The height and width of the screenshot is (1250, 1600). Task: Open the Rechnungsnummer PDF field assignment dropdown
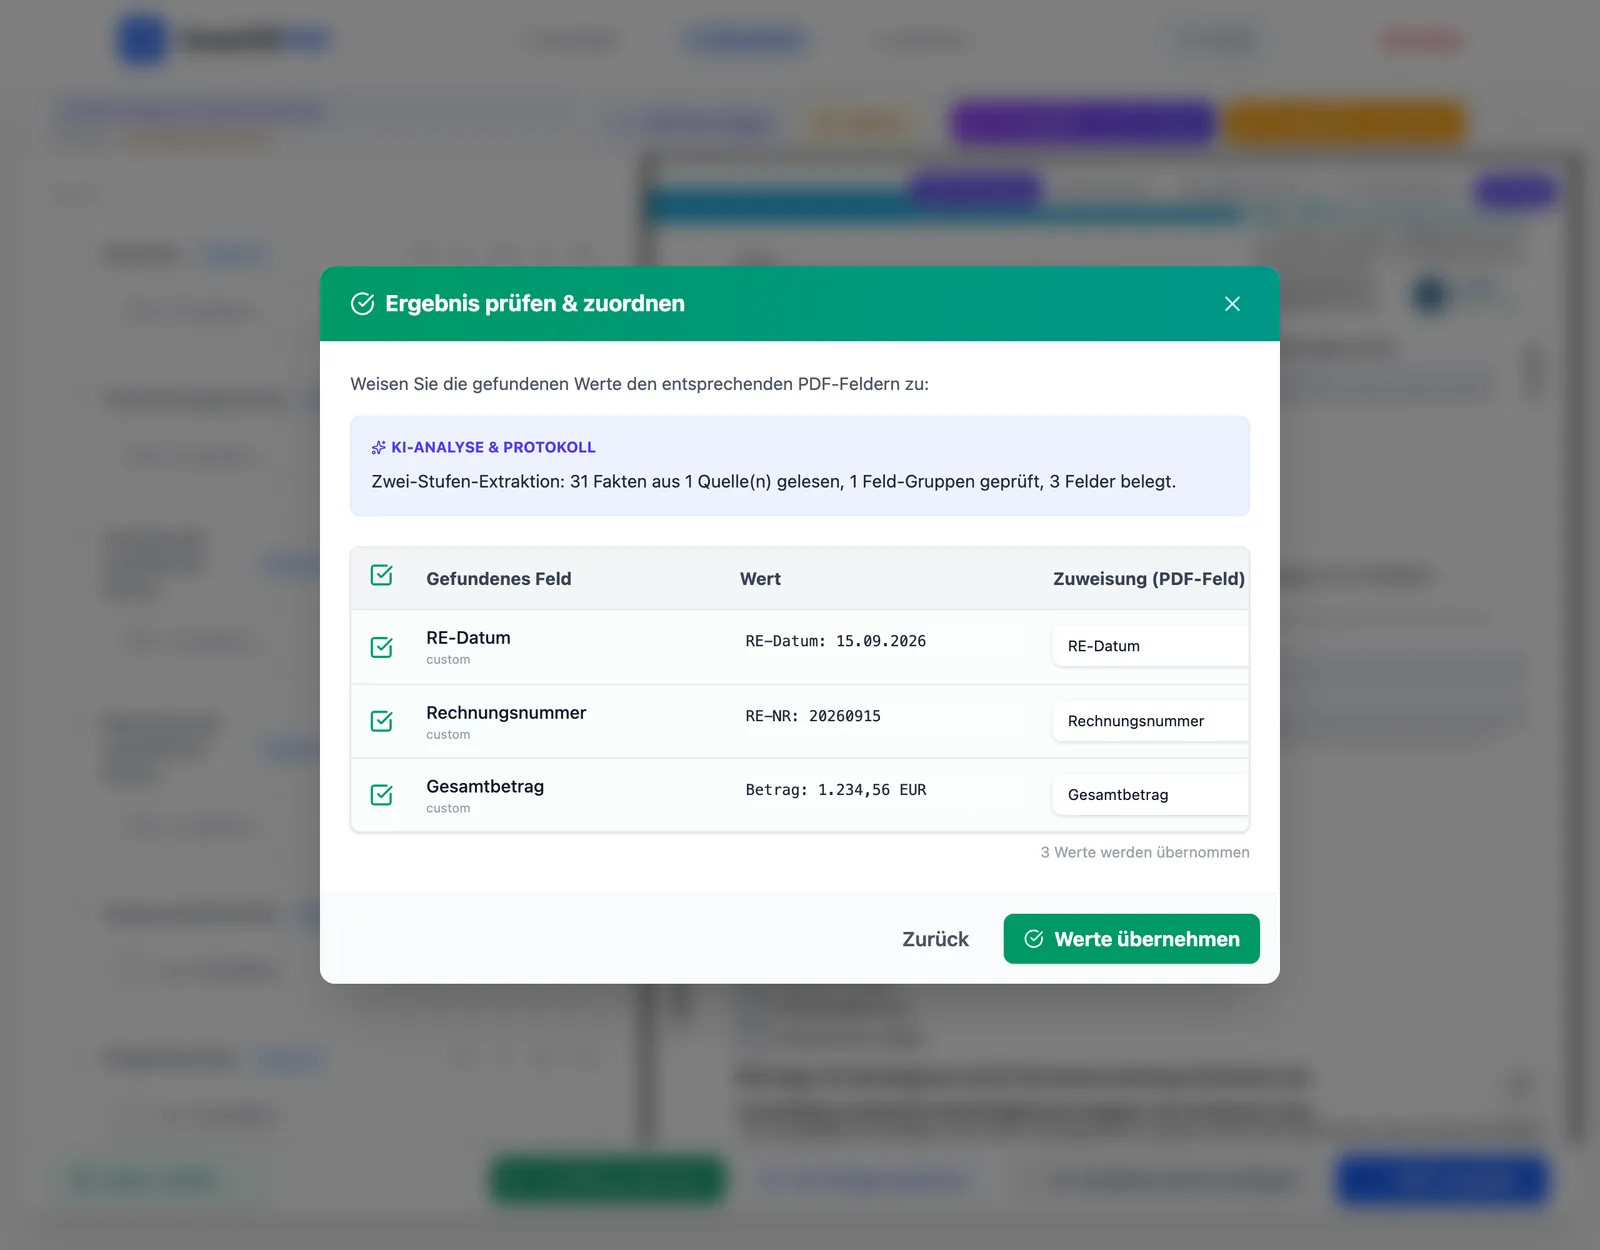1150,721
